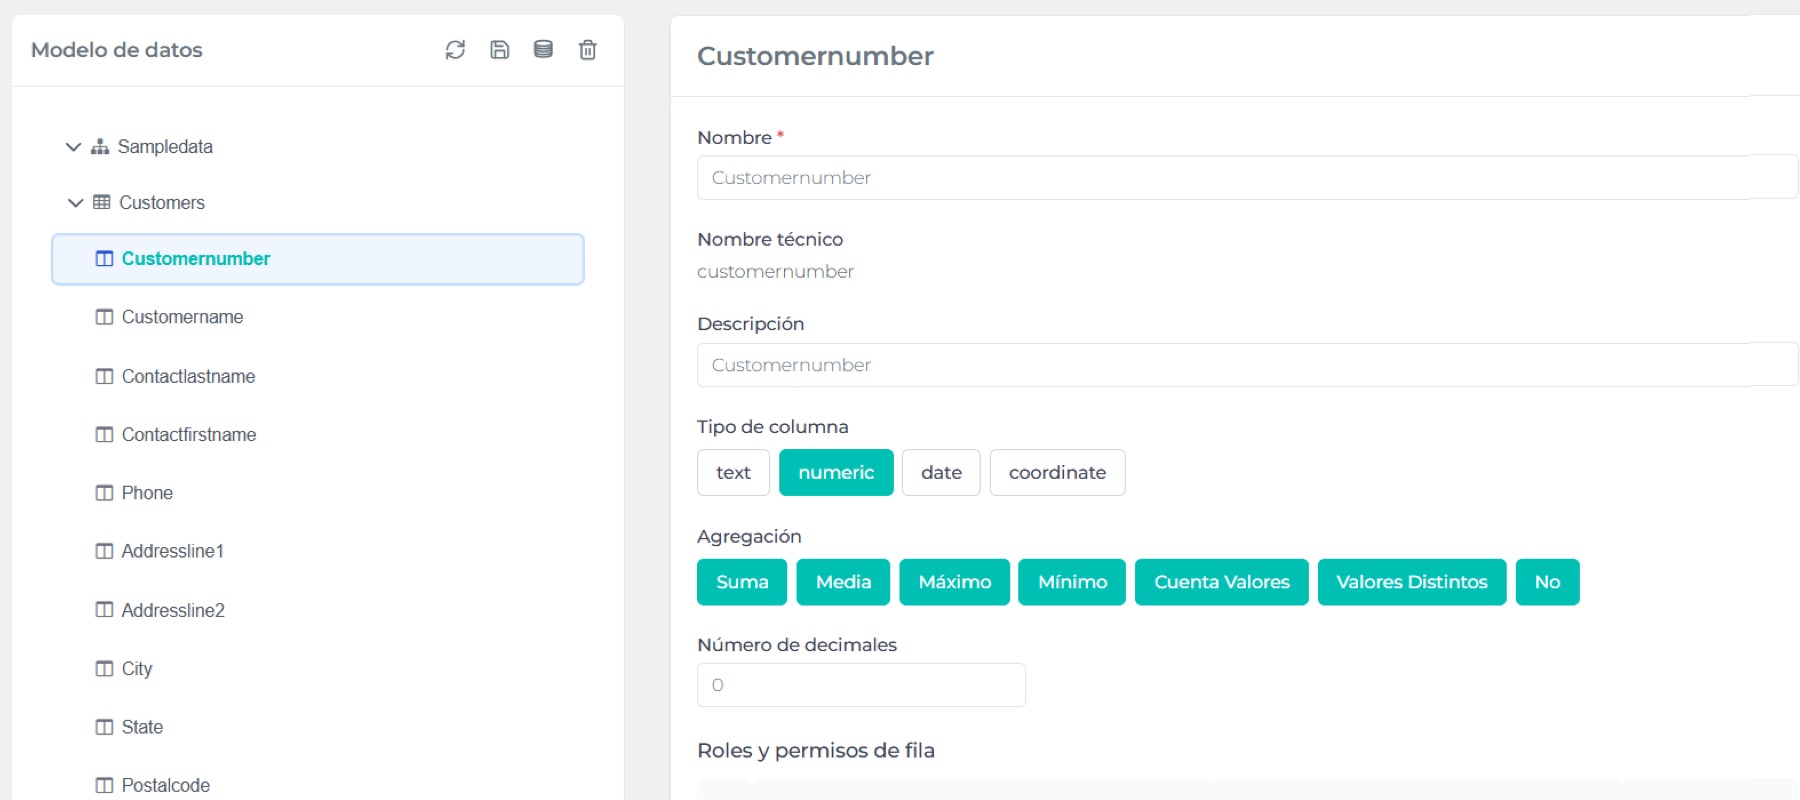The image size is (1800, 800).
Task: Choose the coordinate column type
Action: point(1057,473)
